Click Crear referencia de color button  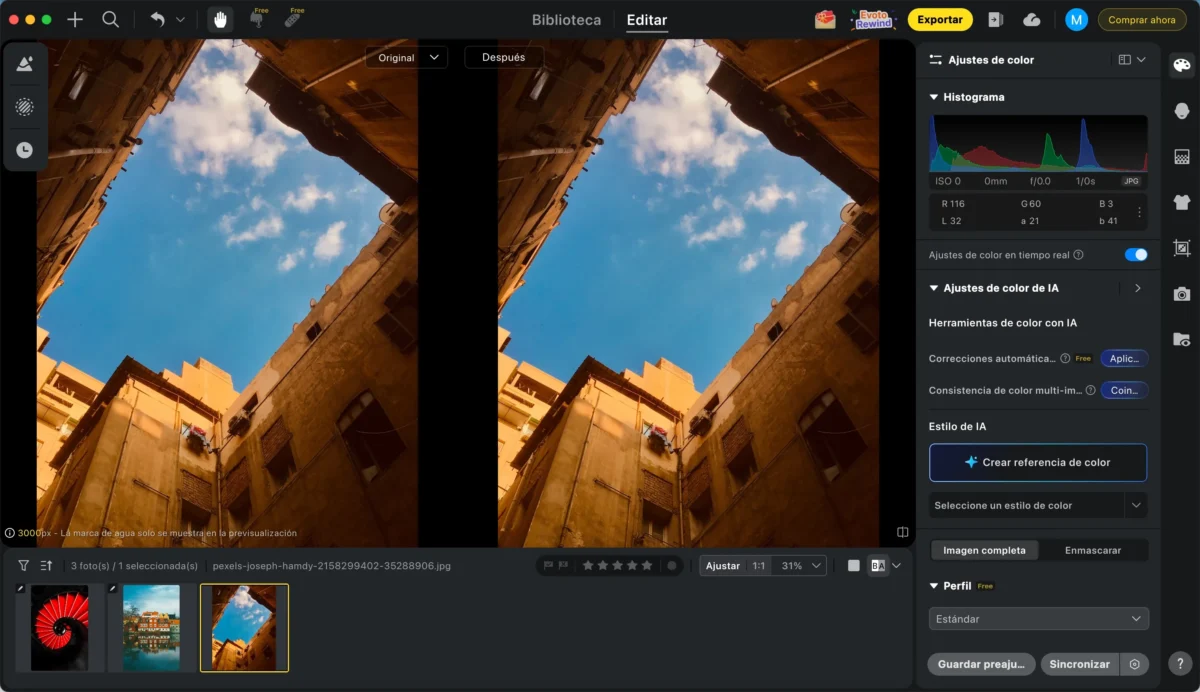(1038, 463)
